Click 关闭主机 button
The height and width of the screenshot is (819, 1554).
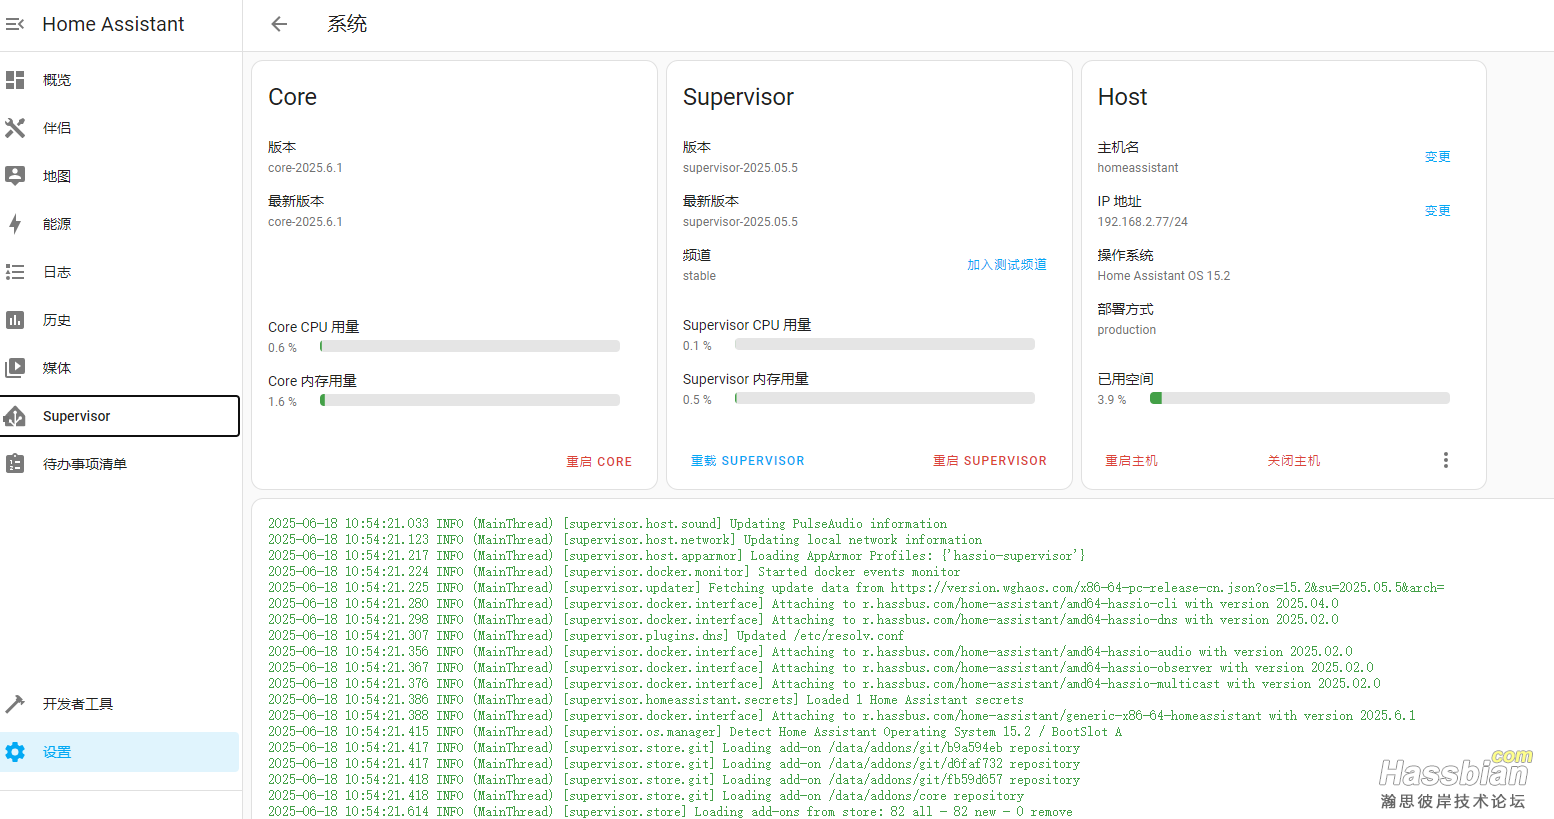(1293, 461)
